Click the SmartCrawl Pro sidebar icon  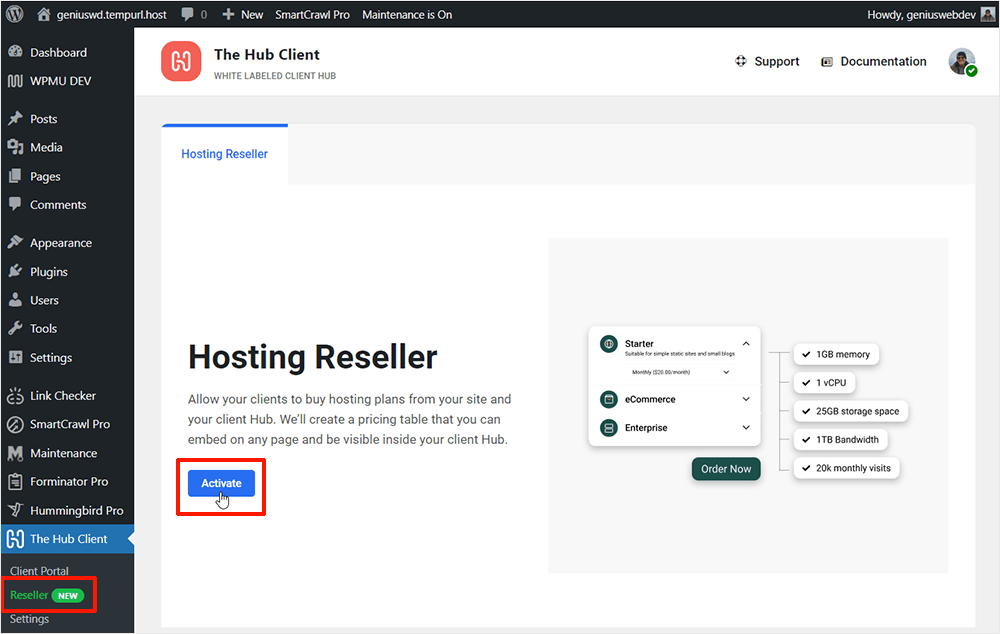pyautogui.click(x=15, y=424)
